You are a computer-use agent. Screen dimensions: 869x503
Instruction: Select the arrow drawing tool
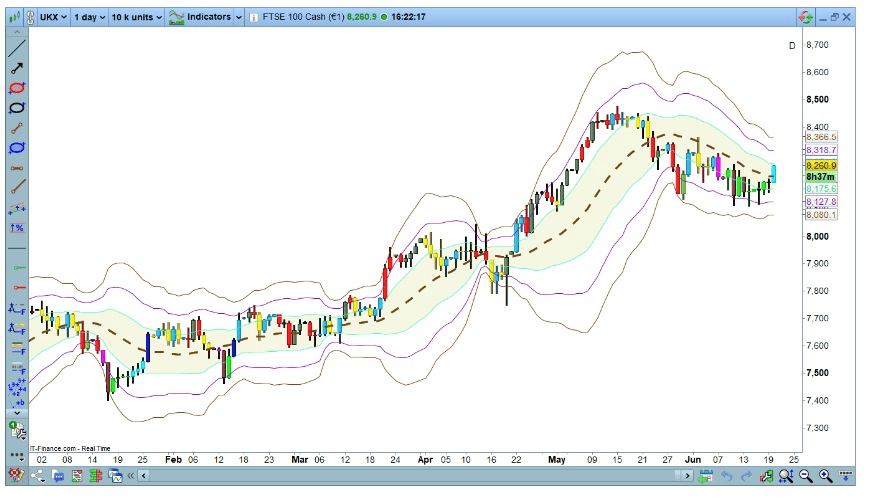point(17,68)
